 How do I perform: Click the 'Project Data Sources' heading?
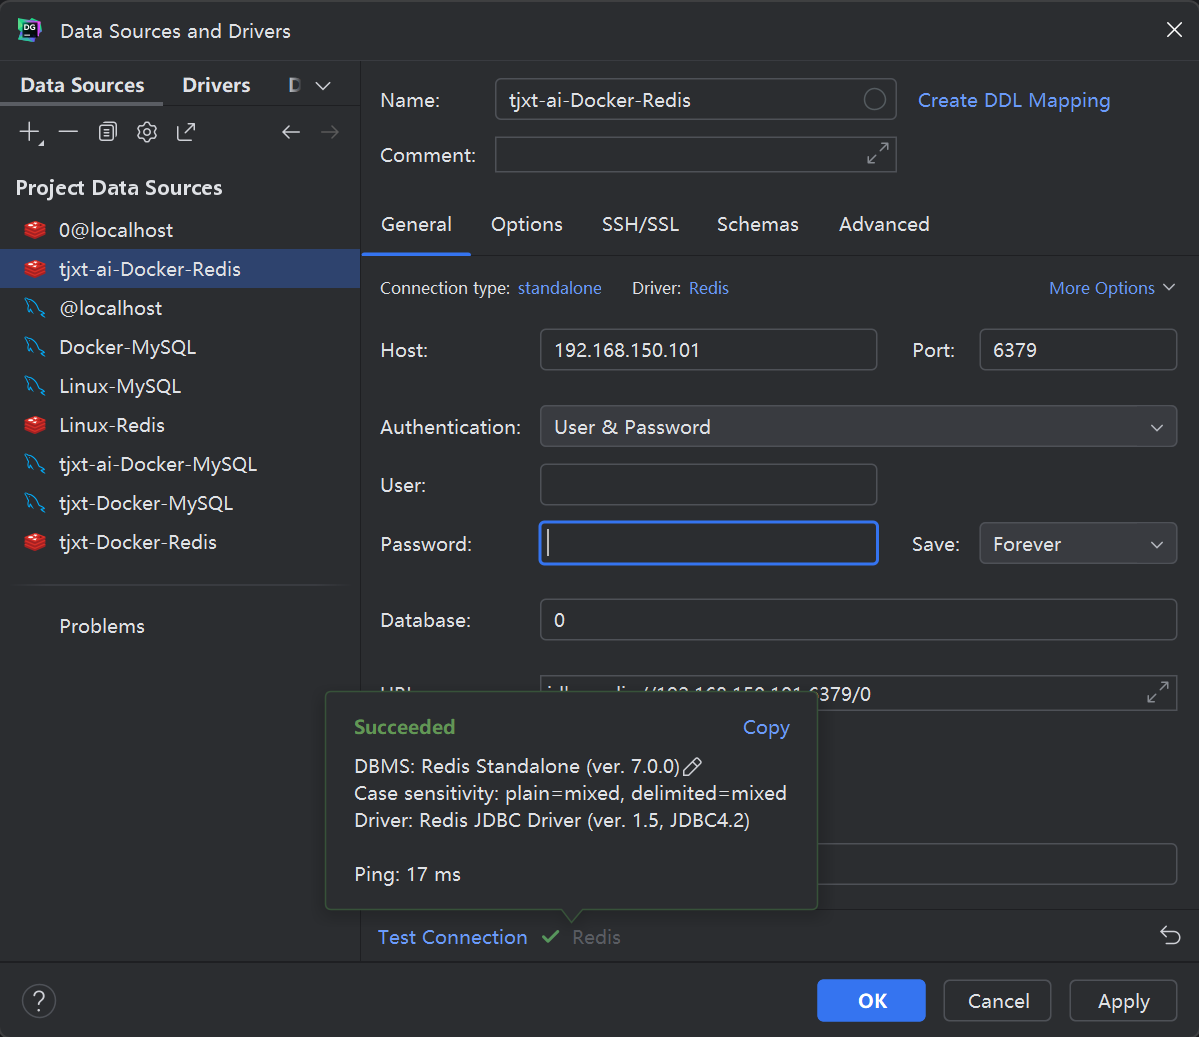click(119, 187)
